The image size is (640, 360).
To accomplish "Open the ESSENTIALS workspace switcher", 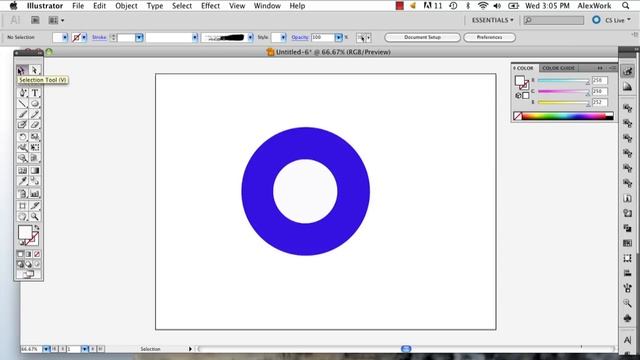I will pos(492,20).
